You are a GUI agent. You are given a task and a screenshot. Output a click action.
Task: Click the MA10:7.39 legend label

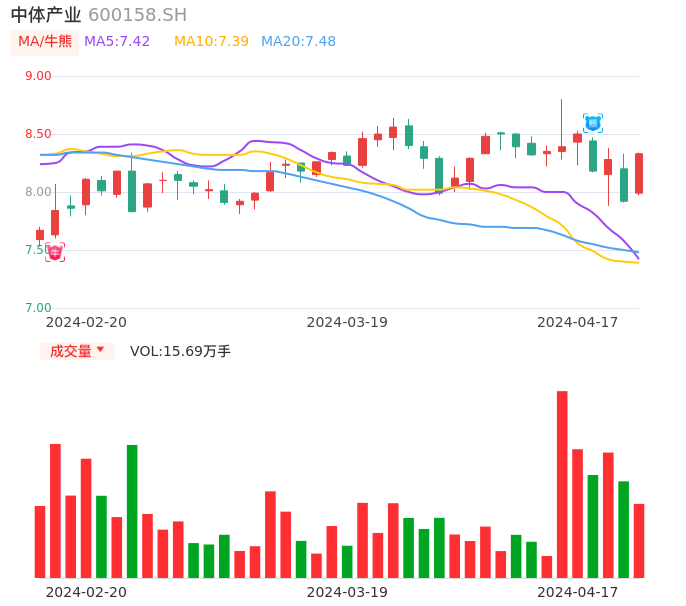pyautogui.click(x=211, y=42)
